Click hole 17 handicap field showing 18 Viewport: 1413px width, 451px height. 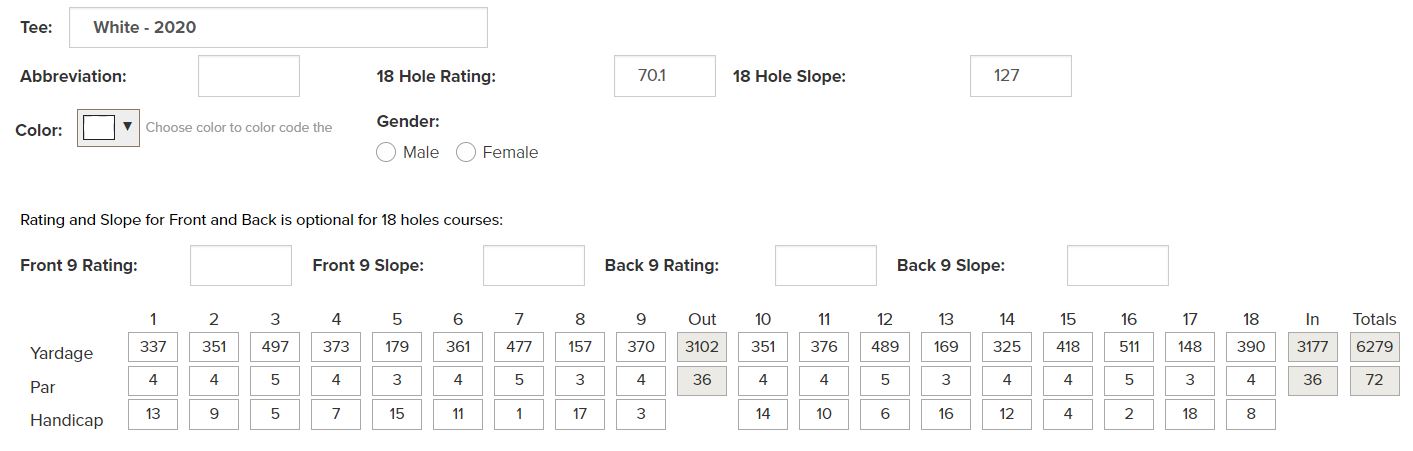pyautogui.click(x=1190, y=414)
